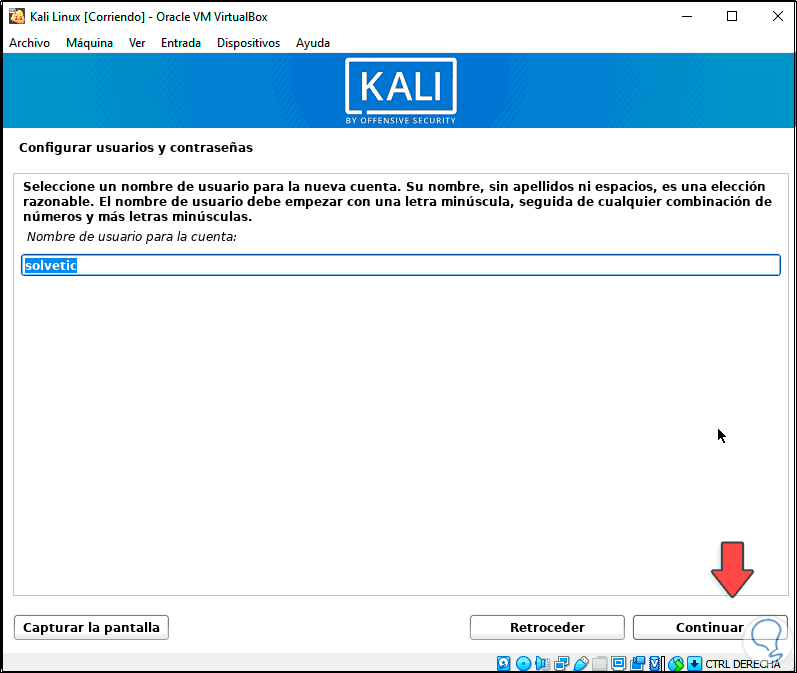Open the Dispositivos menu
This screenshot has width=797, height=673.
249,43
